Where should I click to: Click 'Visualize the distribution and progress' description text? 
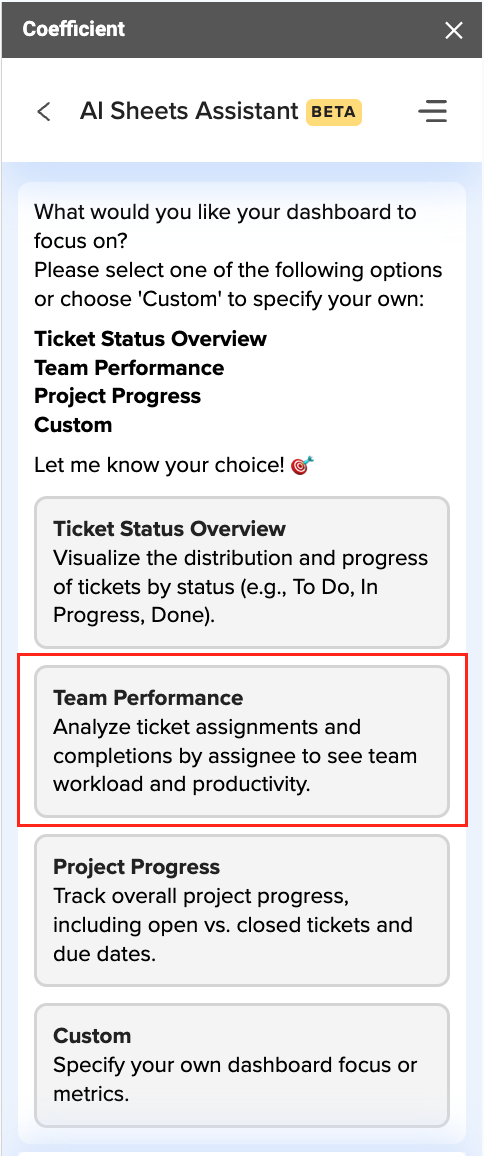point(241,557)
